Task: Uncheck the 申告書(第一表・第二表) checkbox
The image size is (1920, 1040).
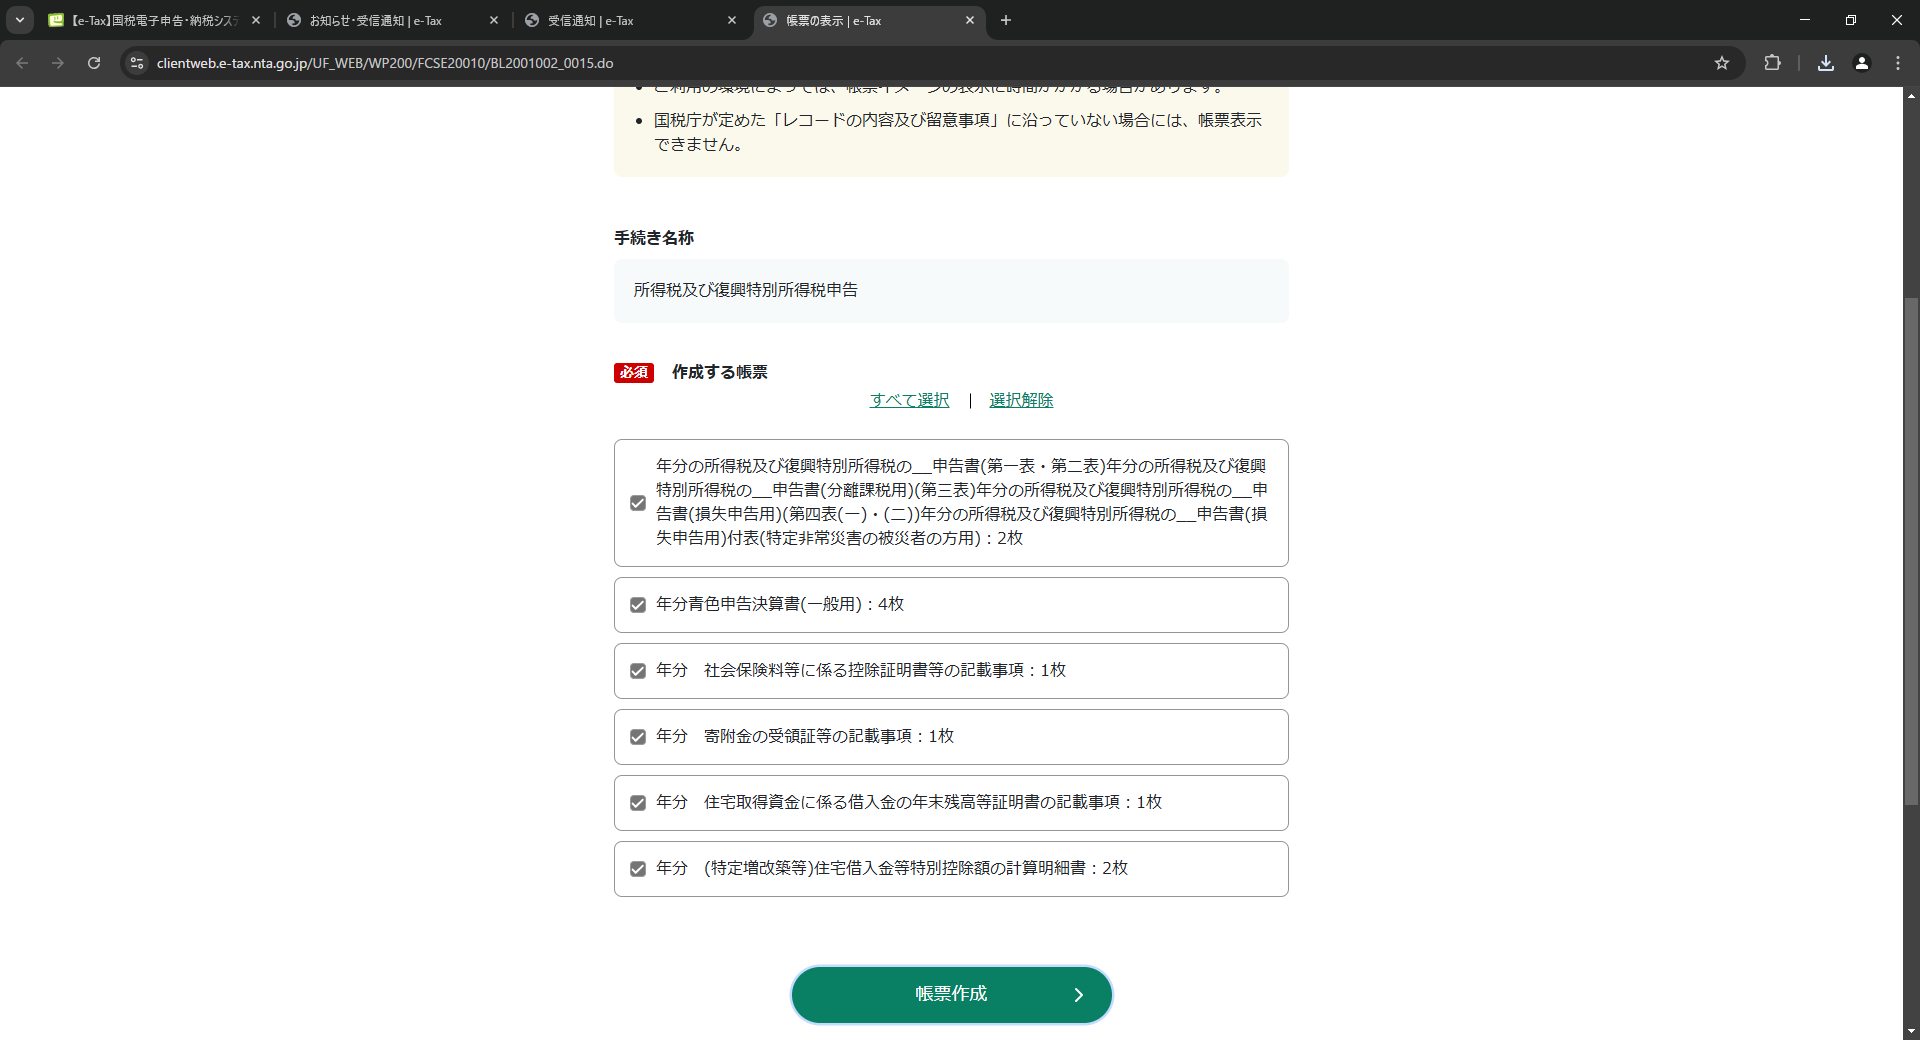Action: [638, 503]
